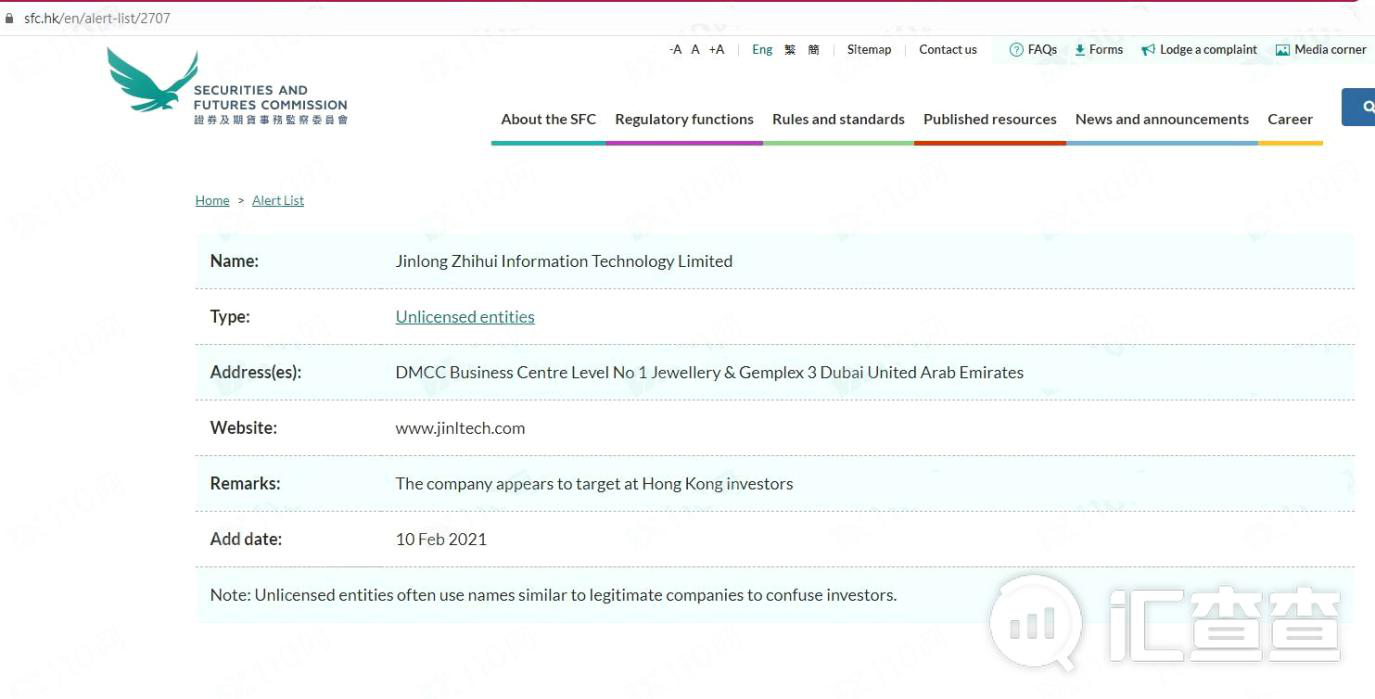Viewport: 1375px width, 699px height.
Task: Click the date 10 Feb 2021
Action: point(441,539)
